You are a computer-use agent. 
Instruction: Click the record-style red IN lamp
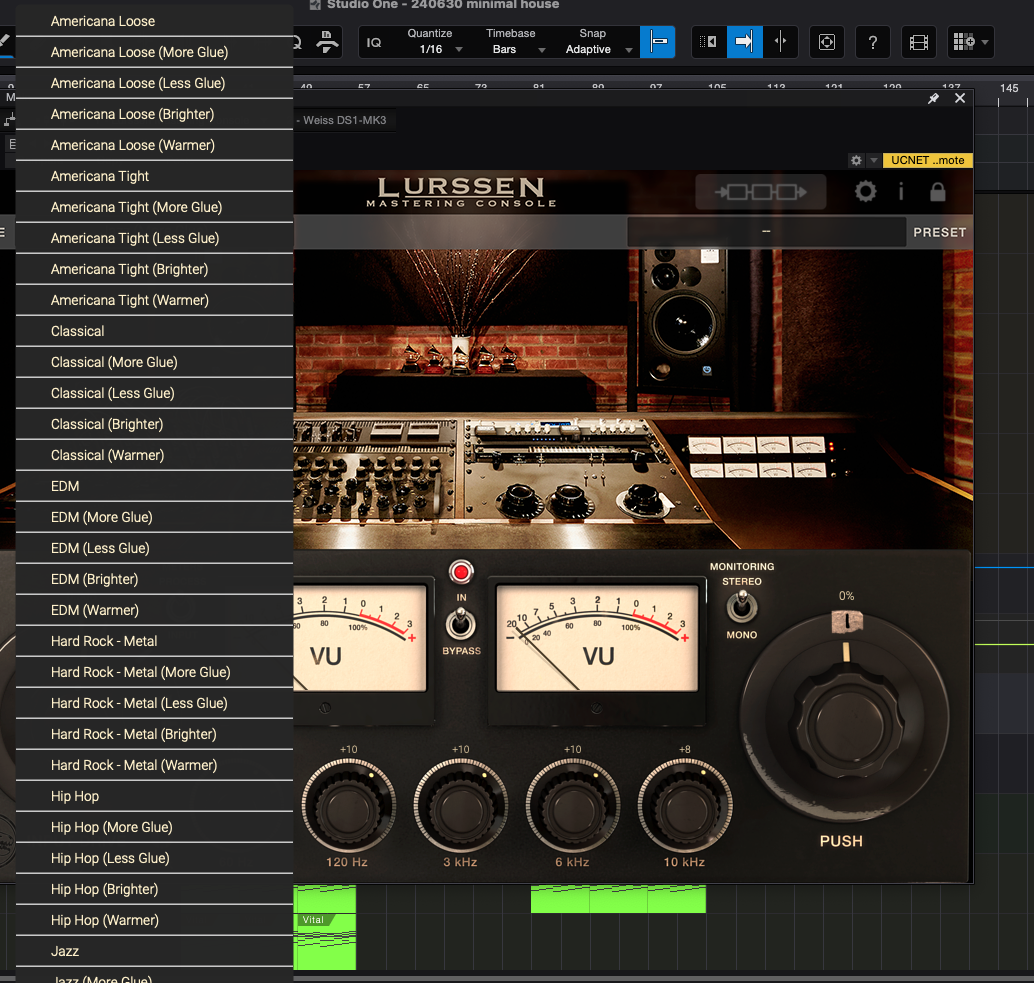point(461,572)
